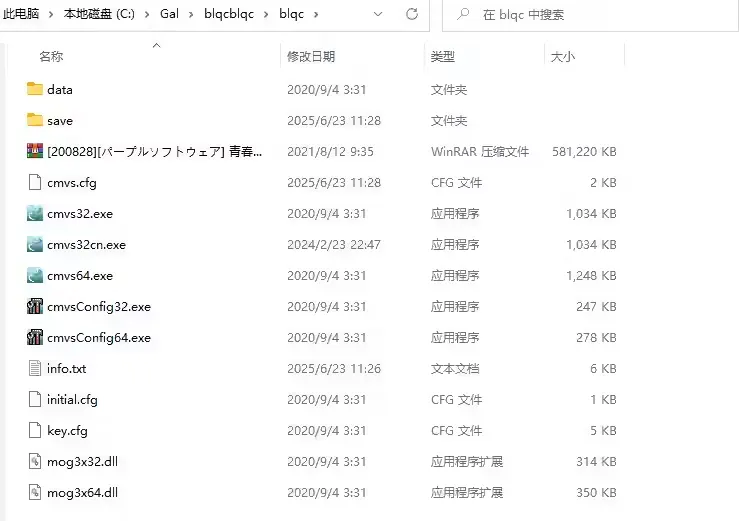Sort by 大小 column header
The width and height of the screenshot is (748, 521).
coord(563,56)
